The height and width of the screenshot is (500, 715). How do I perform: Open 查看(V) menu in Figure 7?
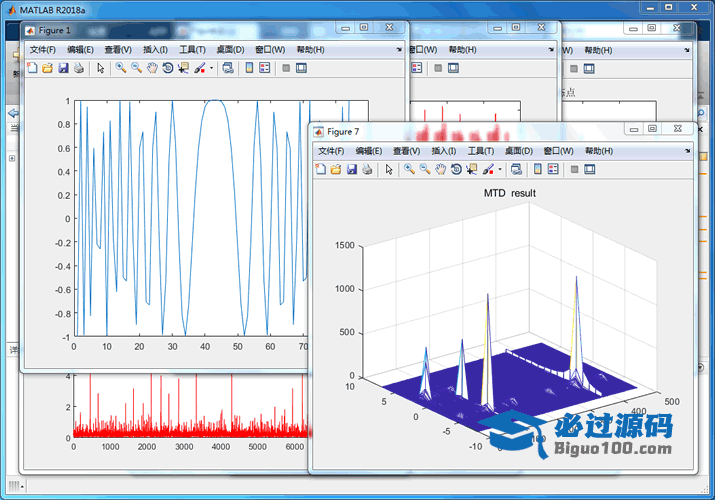click(x=407, y=151)
